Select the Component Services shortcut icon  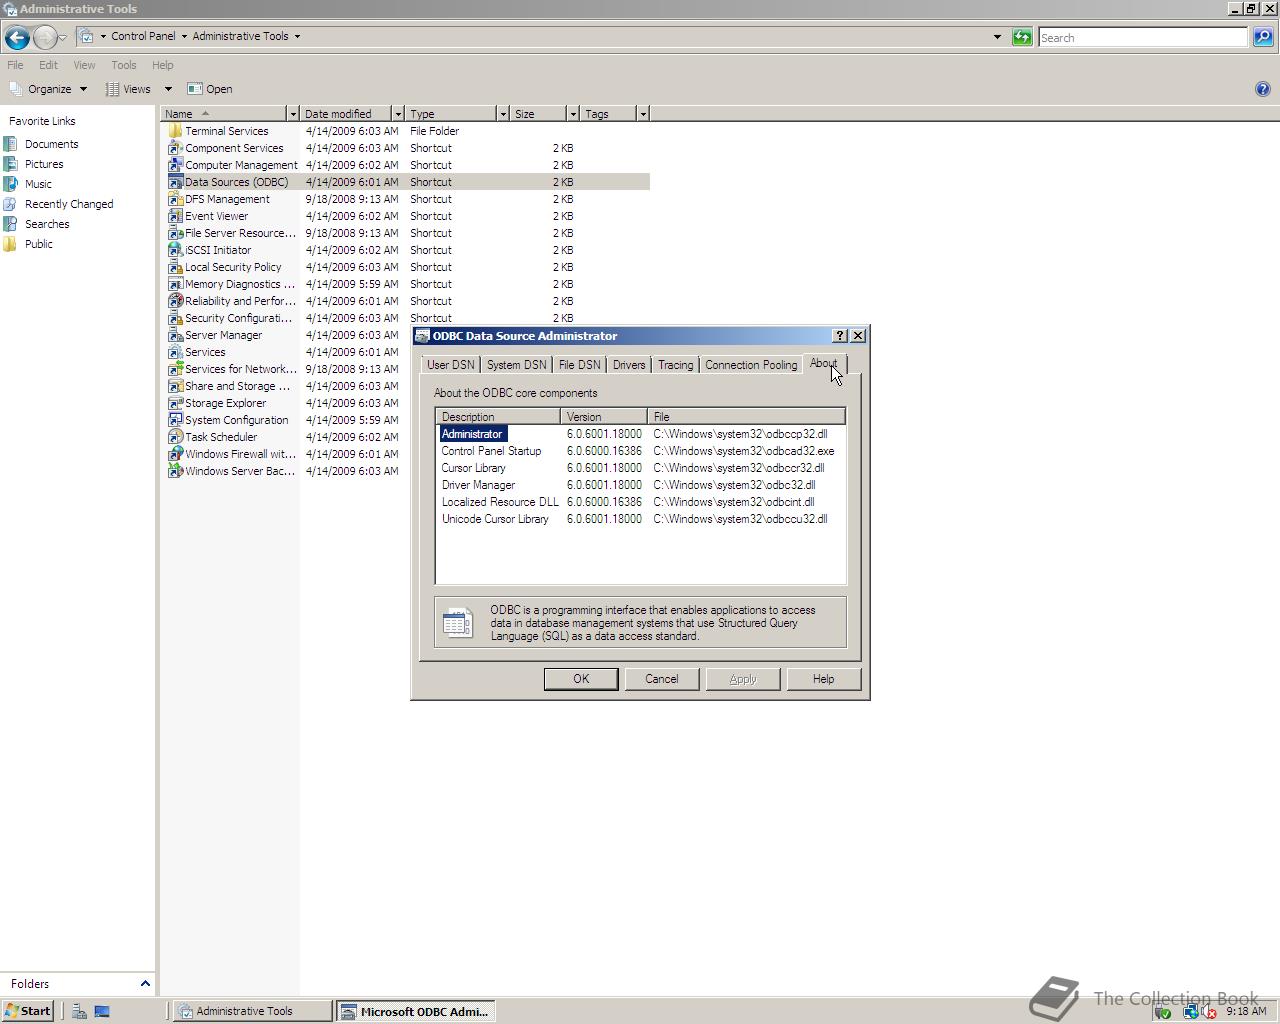175,148
